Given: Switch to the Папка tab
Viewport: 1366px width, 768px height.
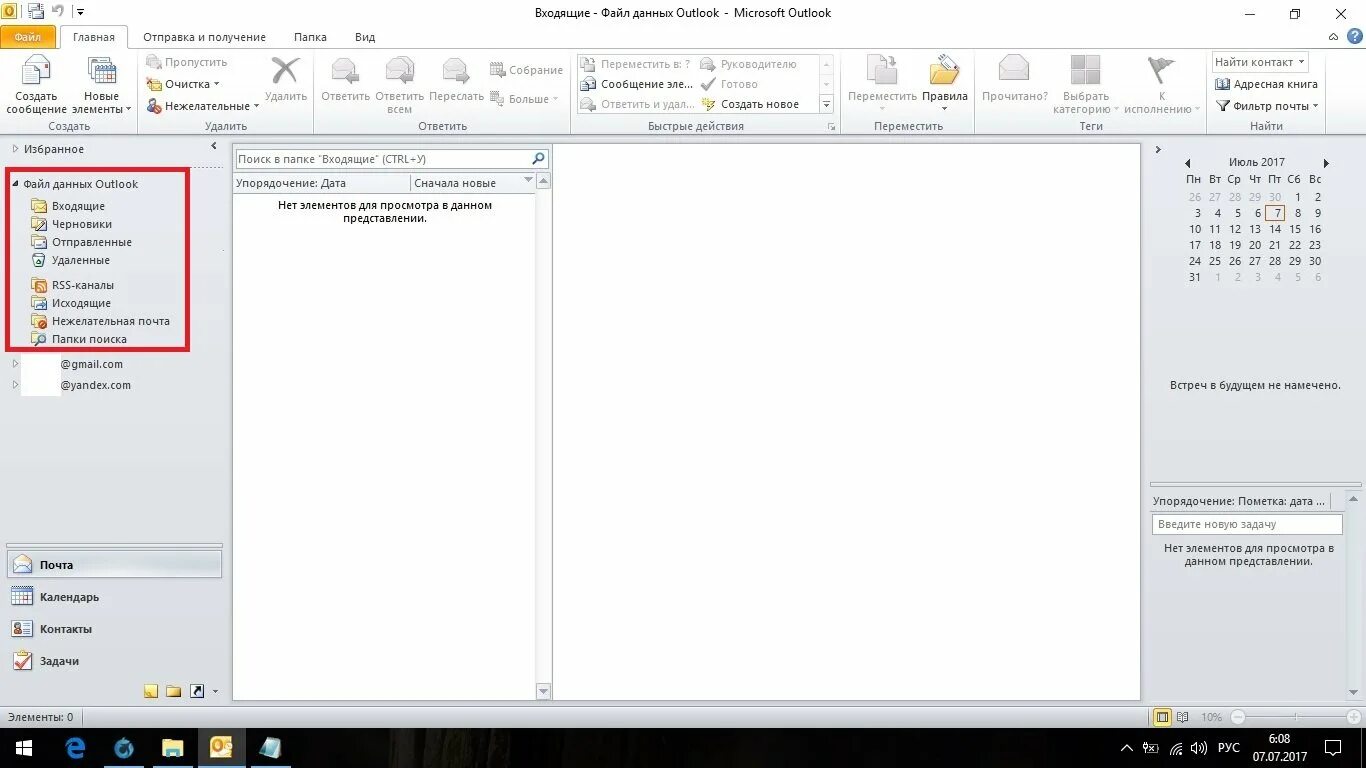Looking at the screenshot, I should point(310,37).
